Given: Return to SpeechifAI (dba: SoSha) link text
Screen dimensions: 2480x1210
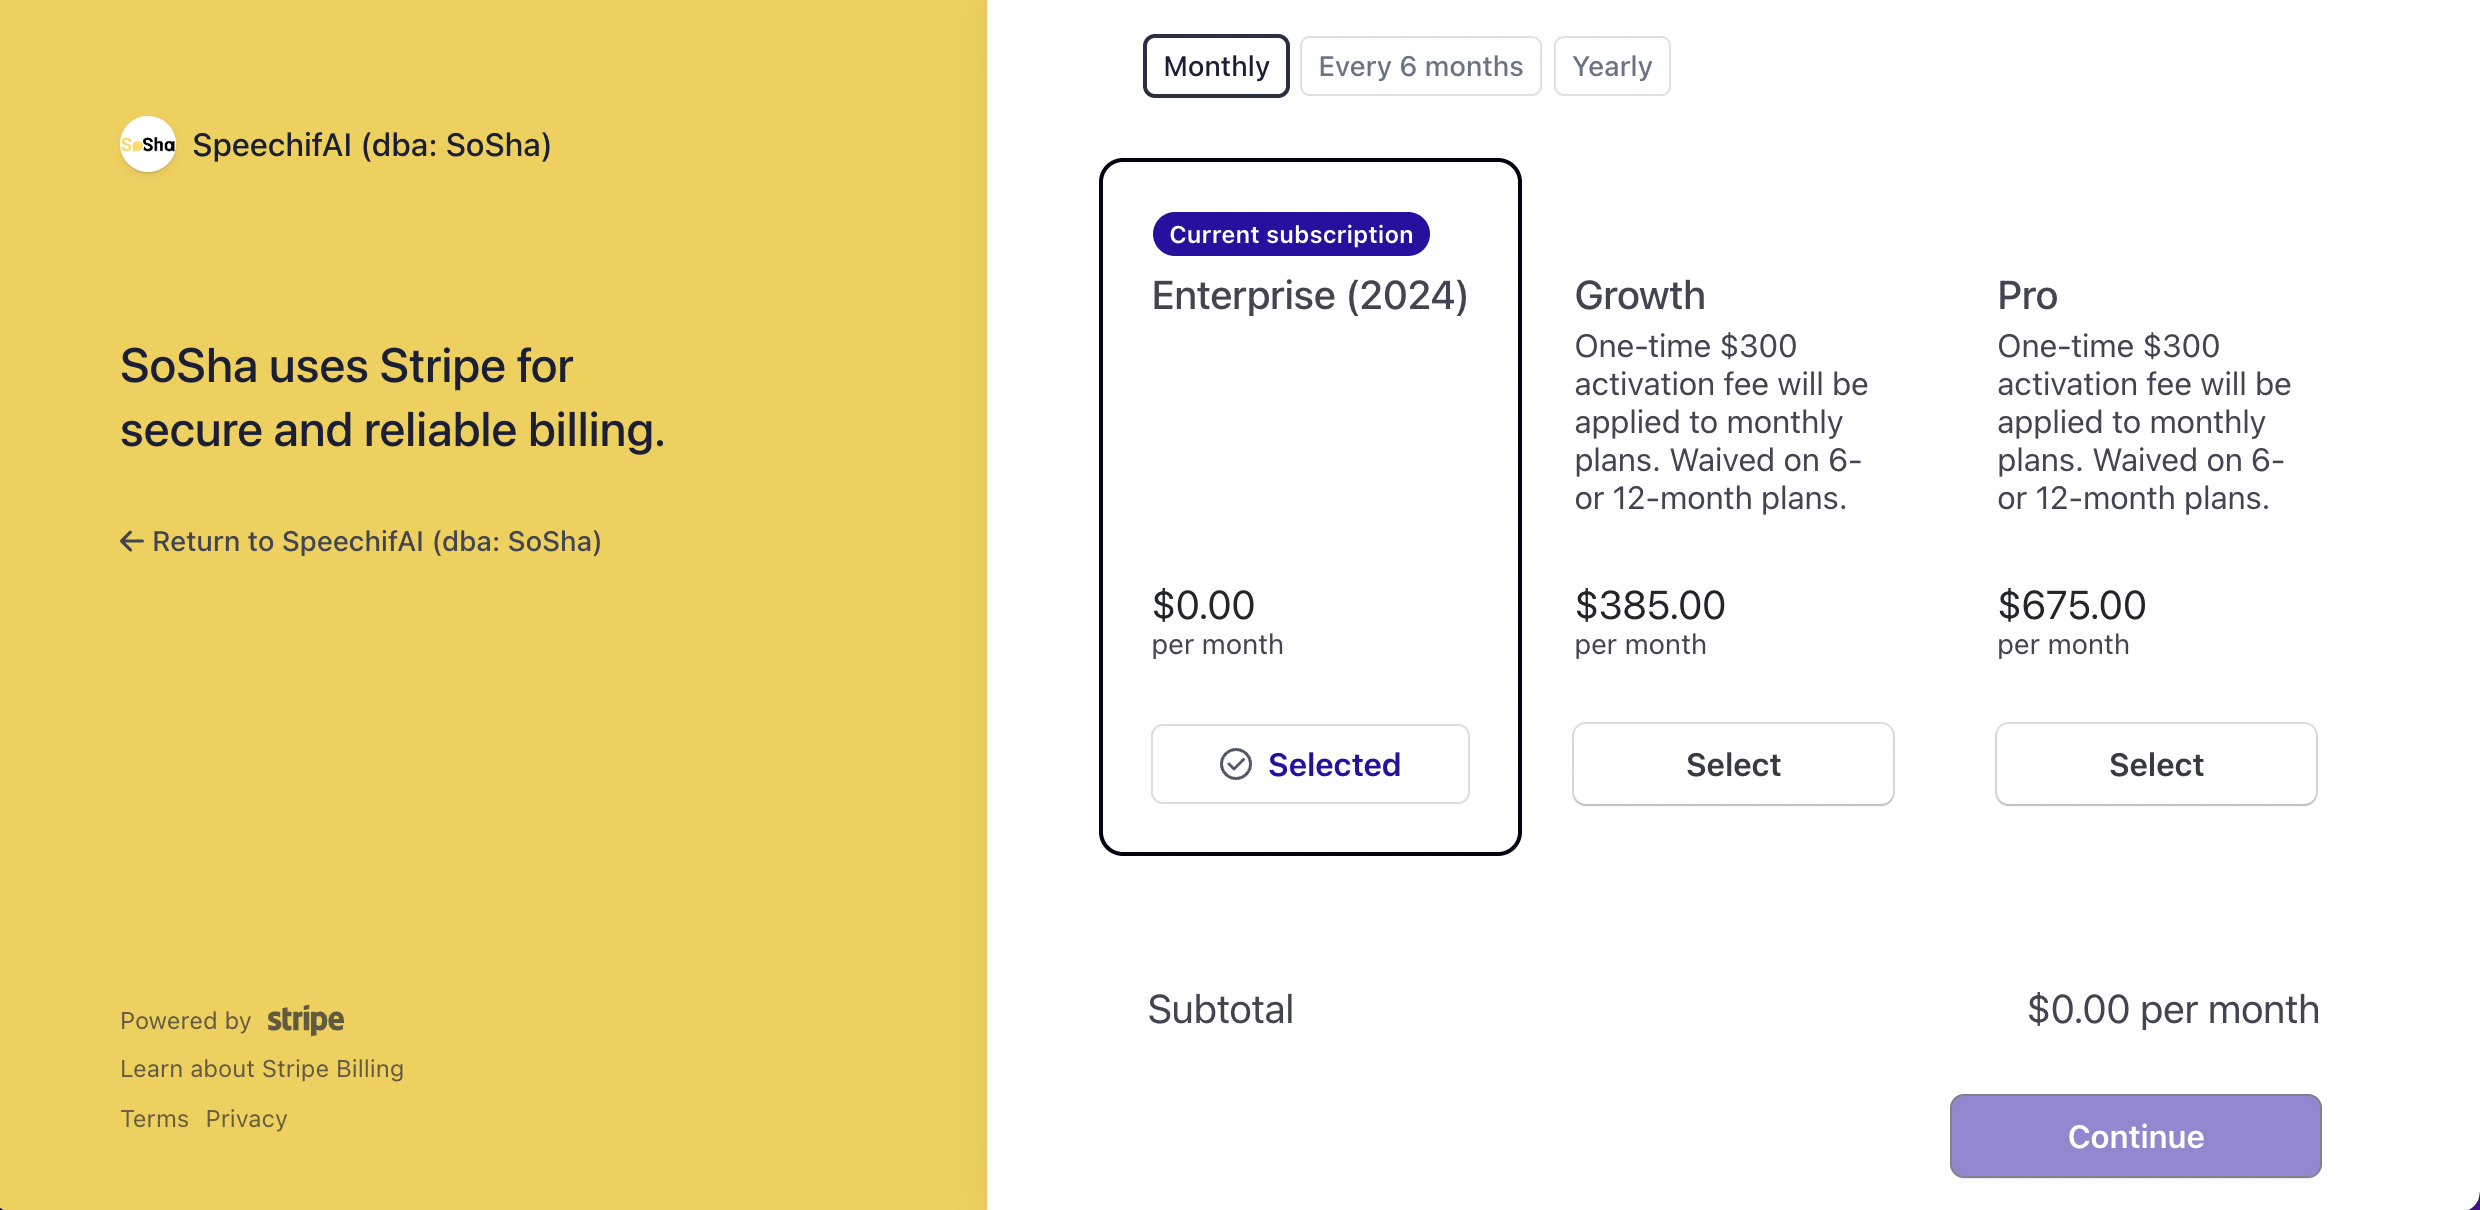Looking at the screenshot, I should point(376,541).
